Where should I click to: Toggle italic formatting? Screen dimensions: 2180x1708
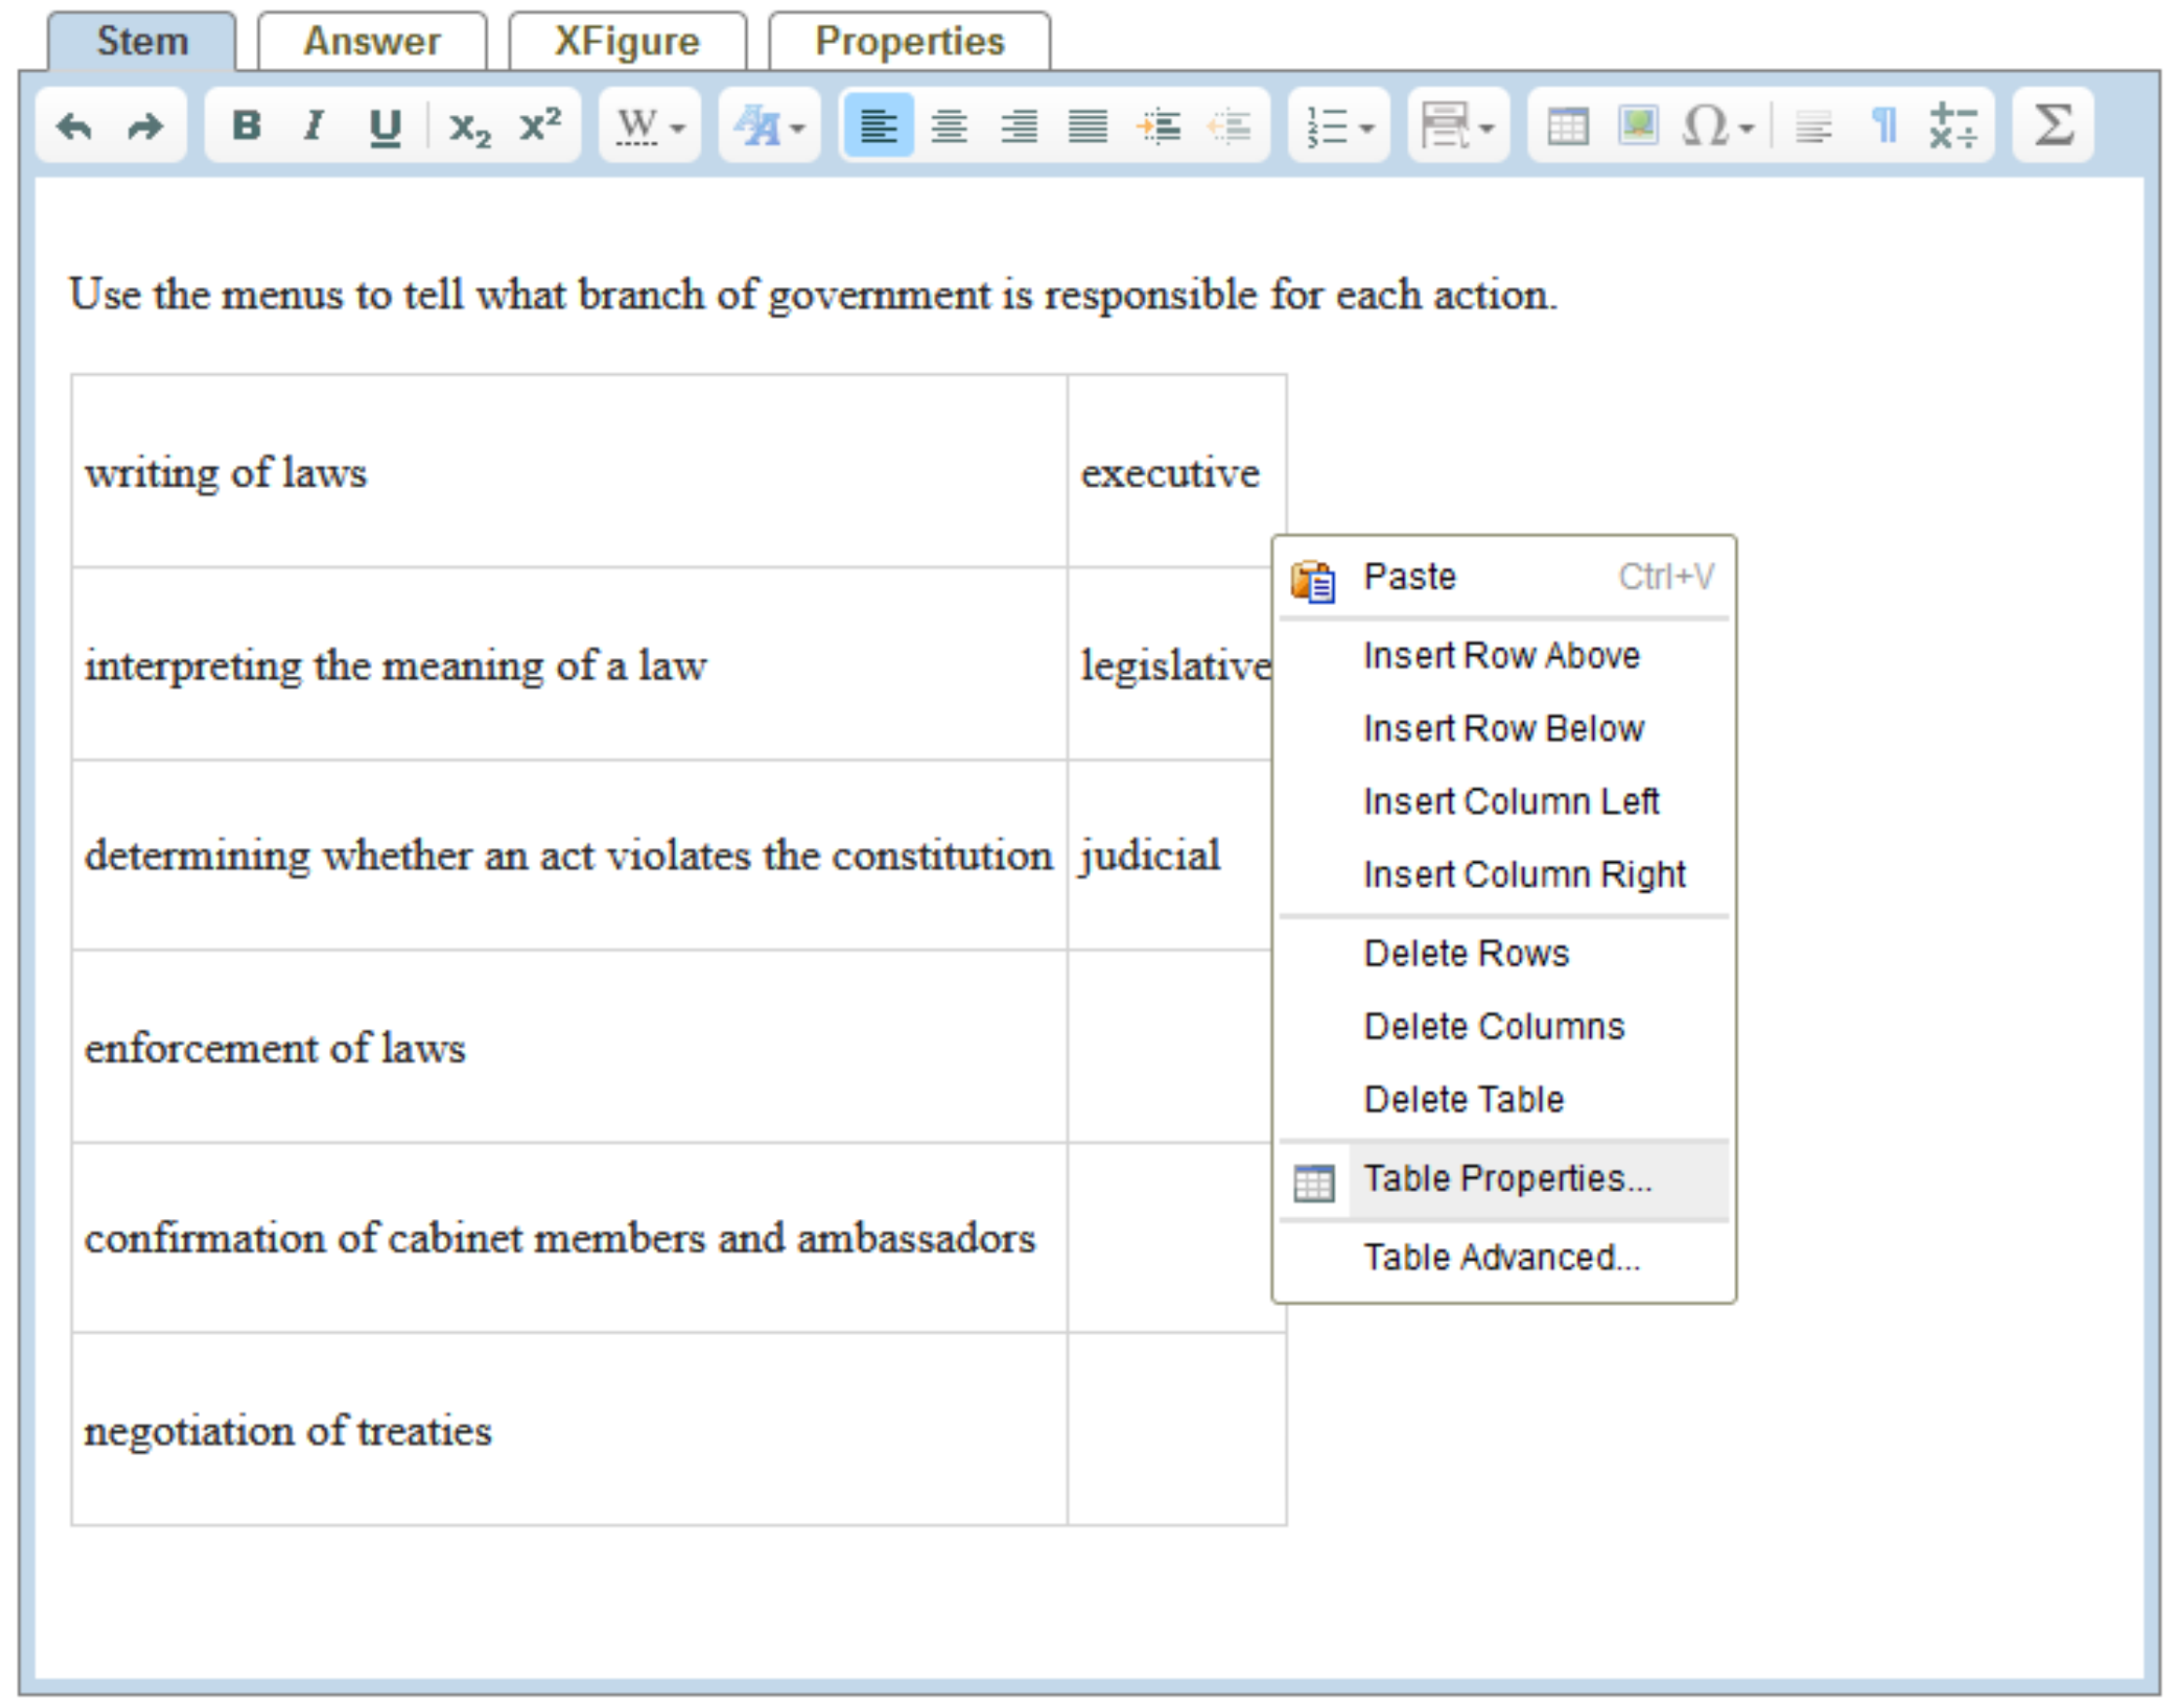click(314, 127)
